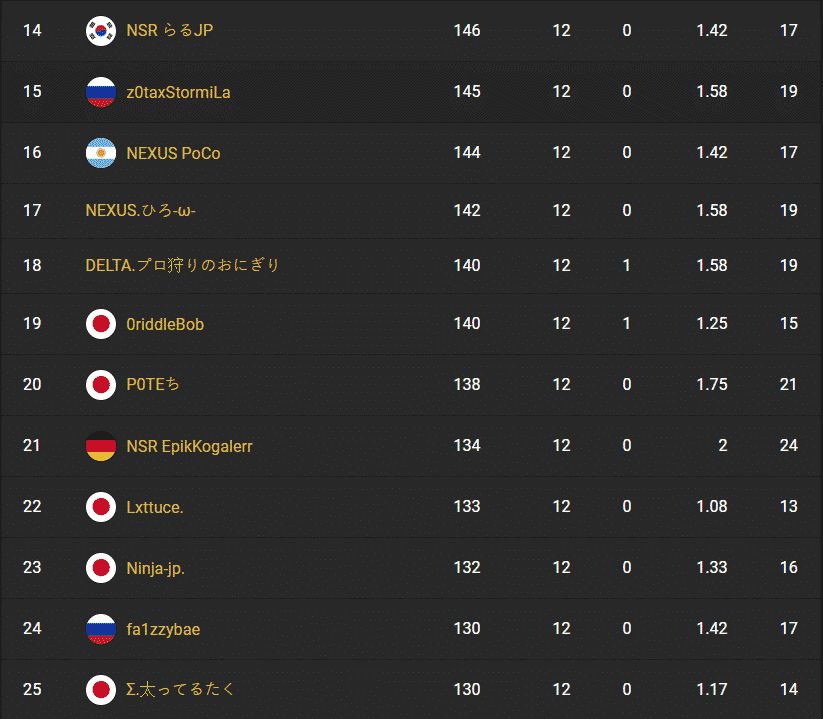Click the score 140 for 0riddleBob
This screenshot has height=719, width=823.
467,323
